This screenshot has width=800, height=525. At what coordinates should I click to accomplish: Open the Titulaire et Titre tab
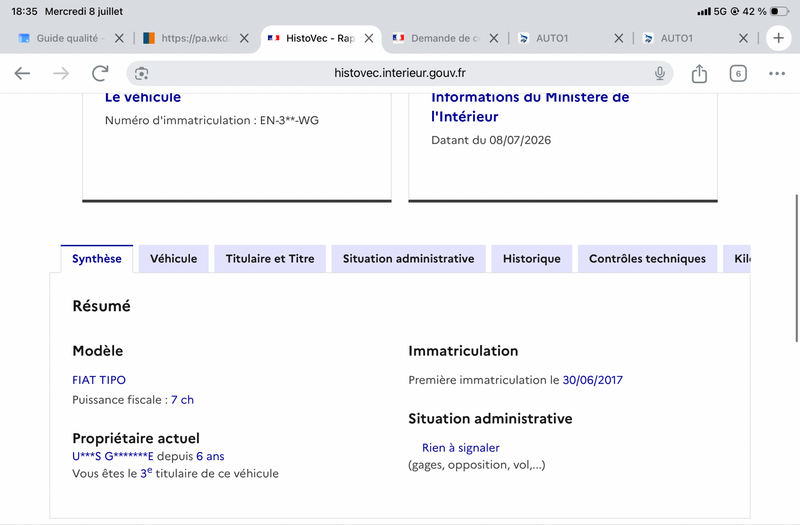(270, 259)
